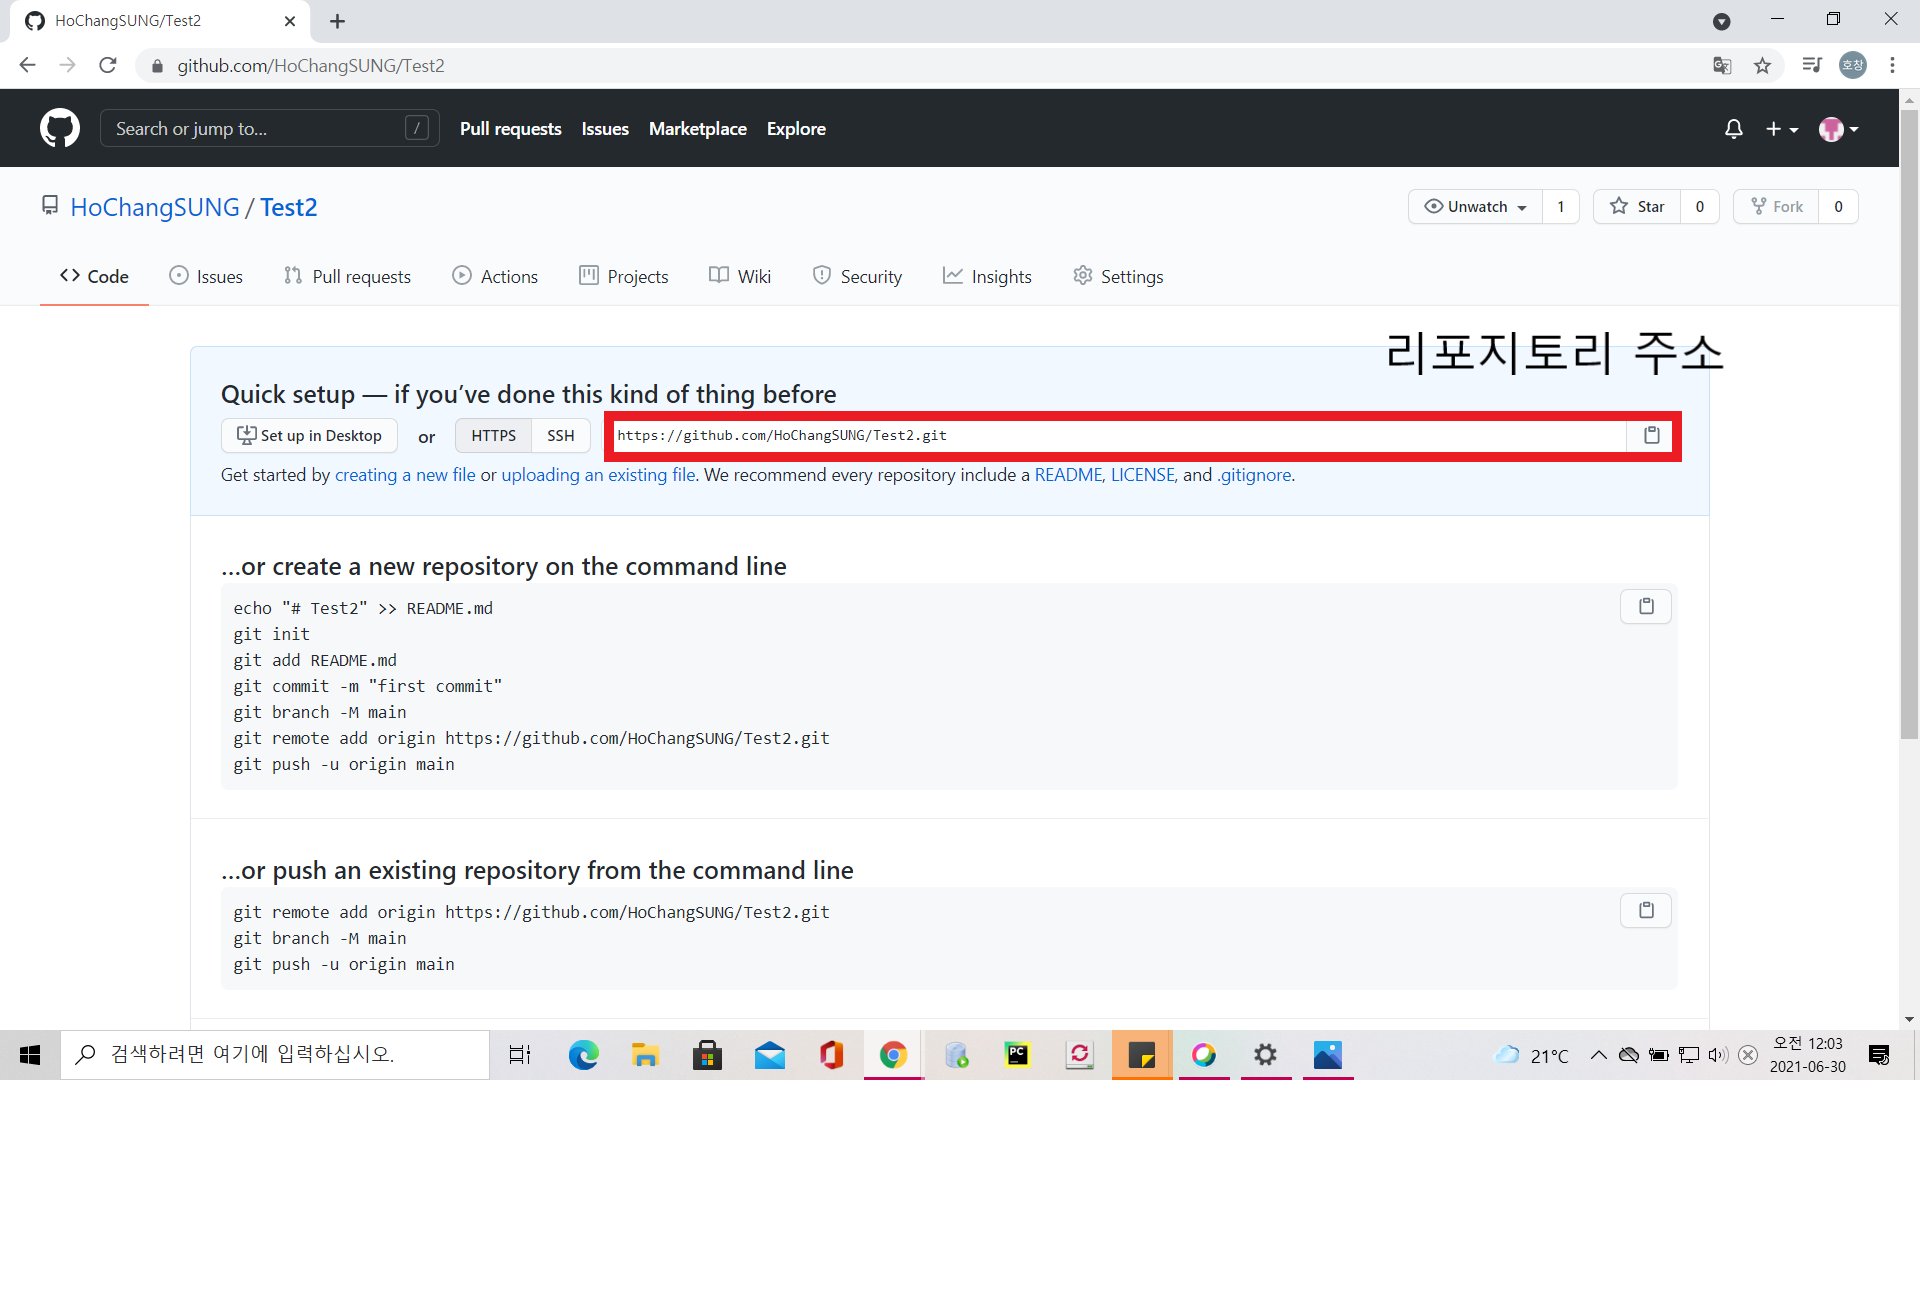Star the Test2 repository

[1637, 207]
